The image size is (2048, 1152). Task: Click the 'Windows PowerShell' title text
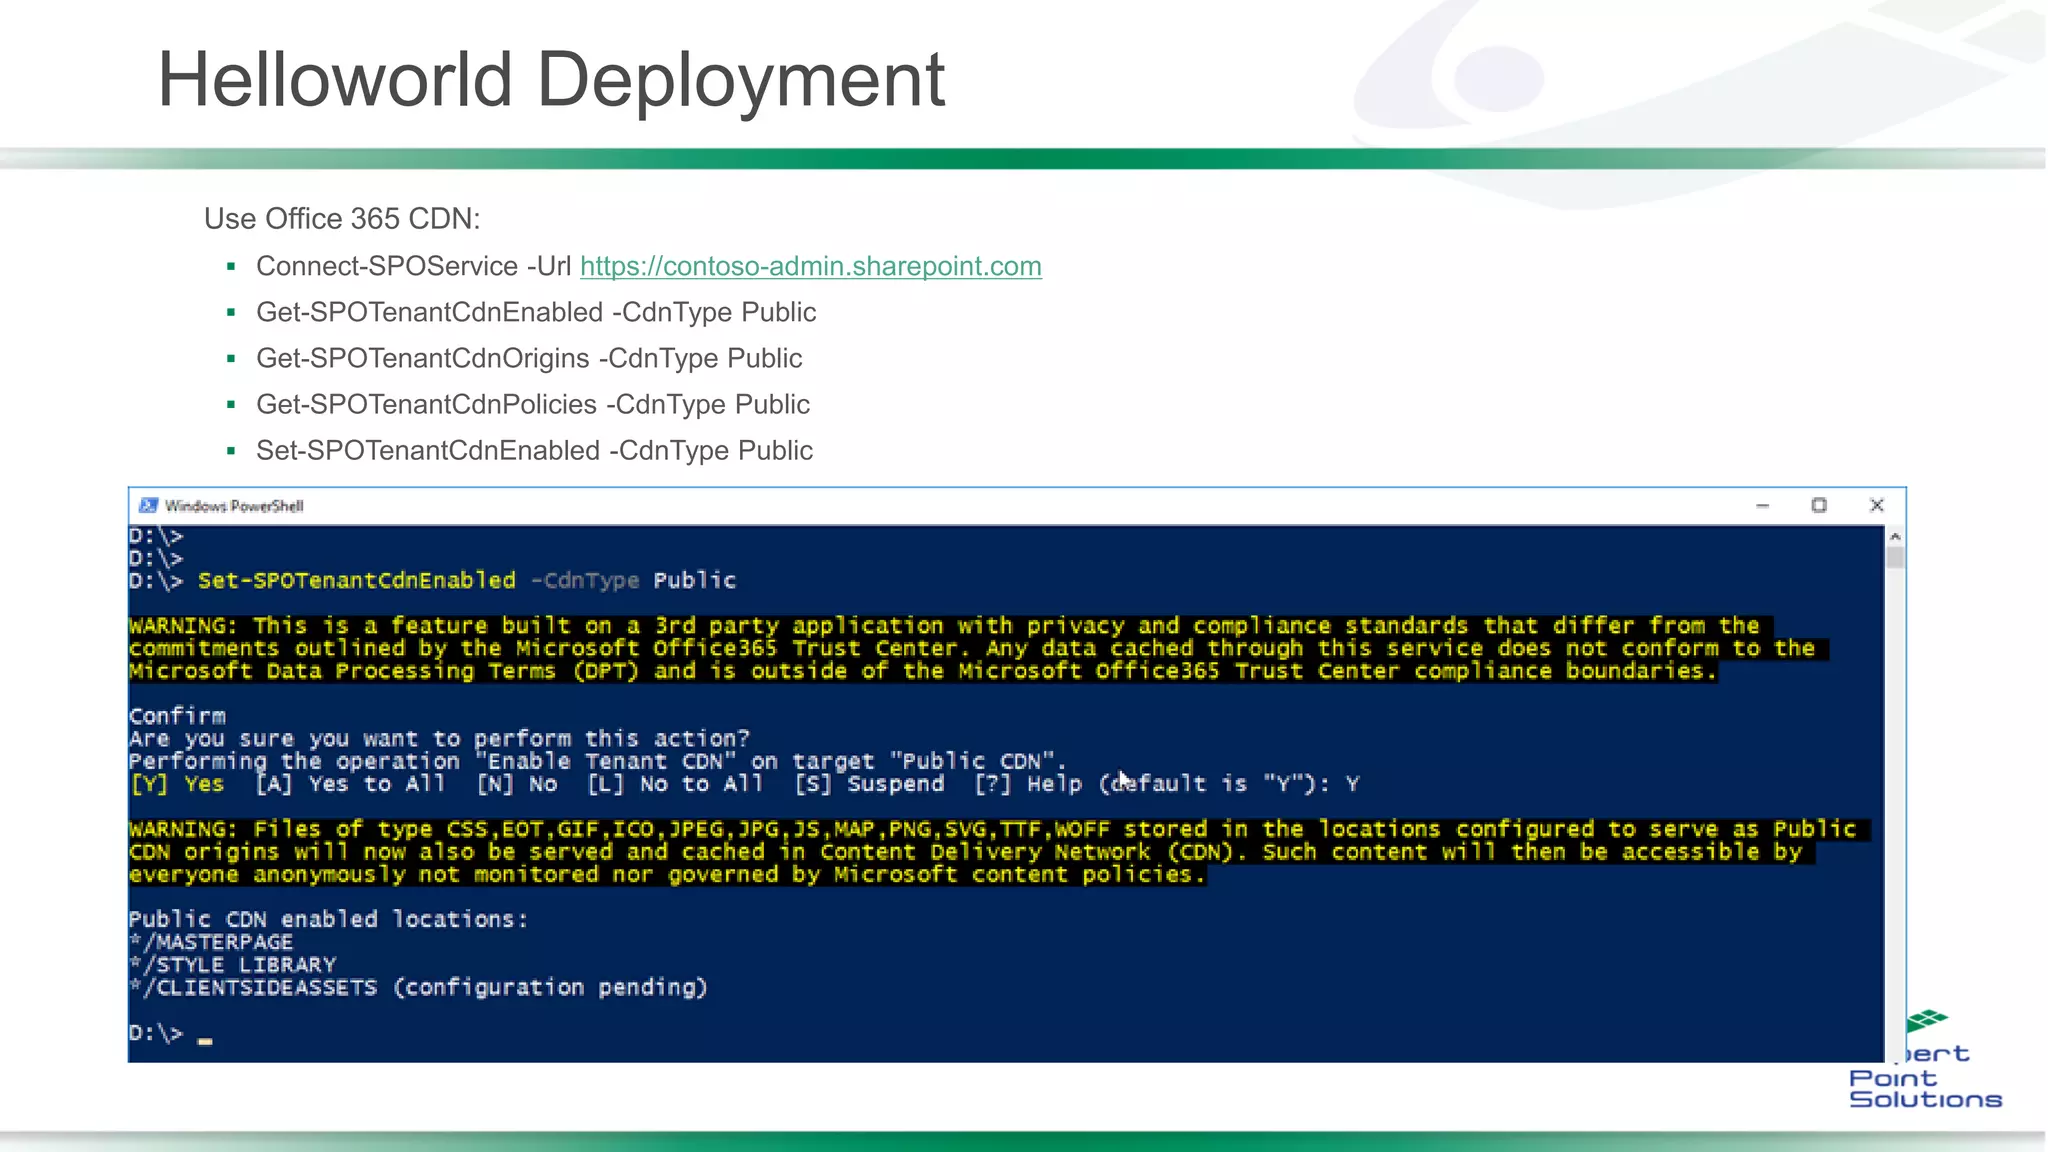coord(234,506)
